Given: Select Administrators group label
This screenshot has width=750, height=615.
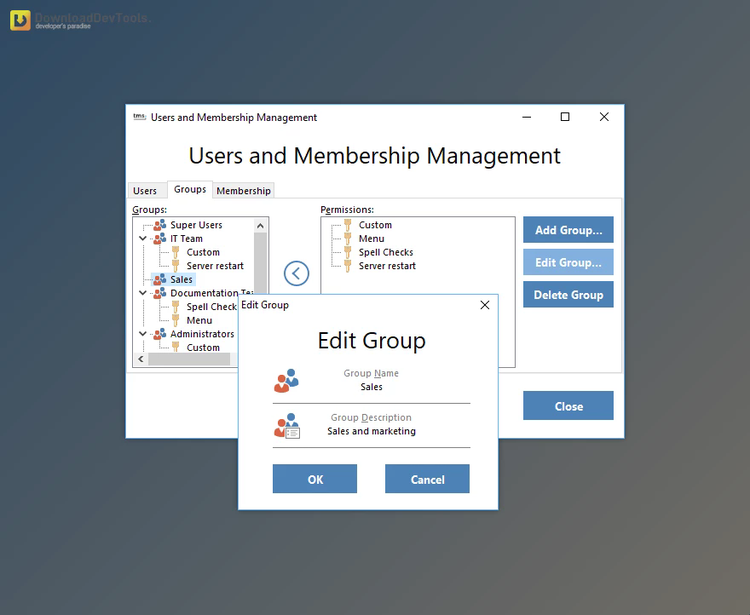Looking at the screenshot, I should coord(202,334).
